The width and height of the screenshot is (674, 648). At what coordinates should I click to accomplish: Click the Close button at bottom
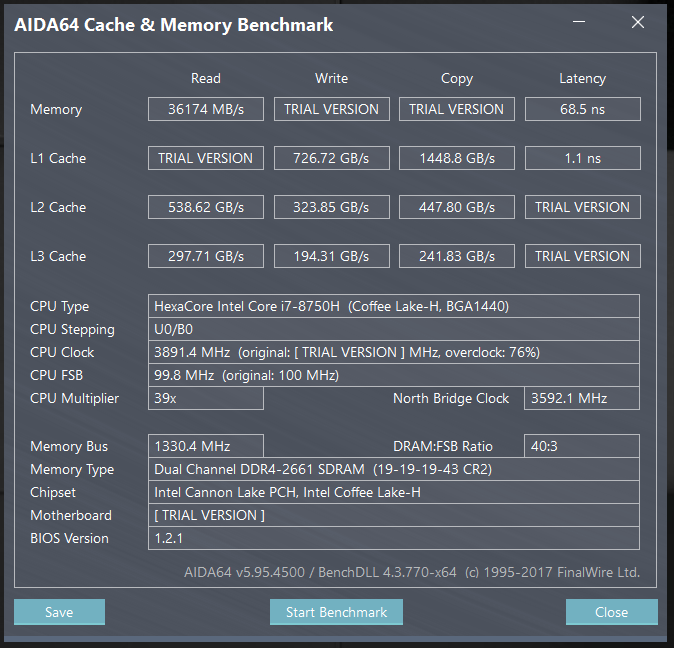(x=612, y=612)
